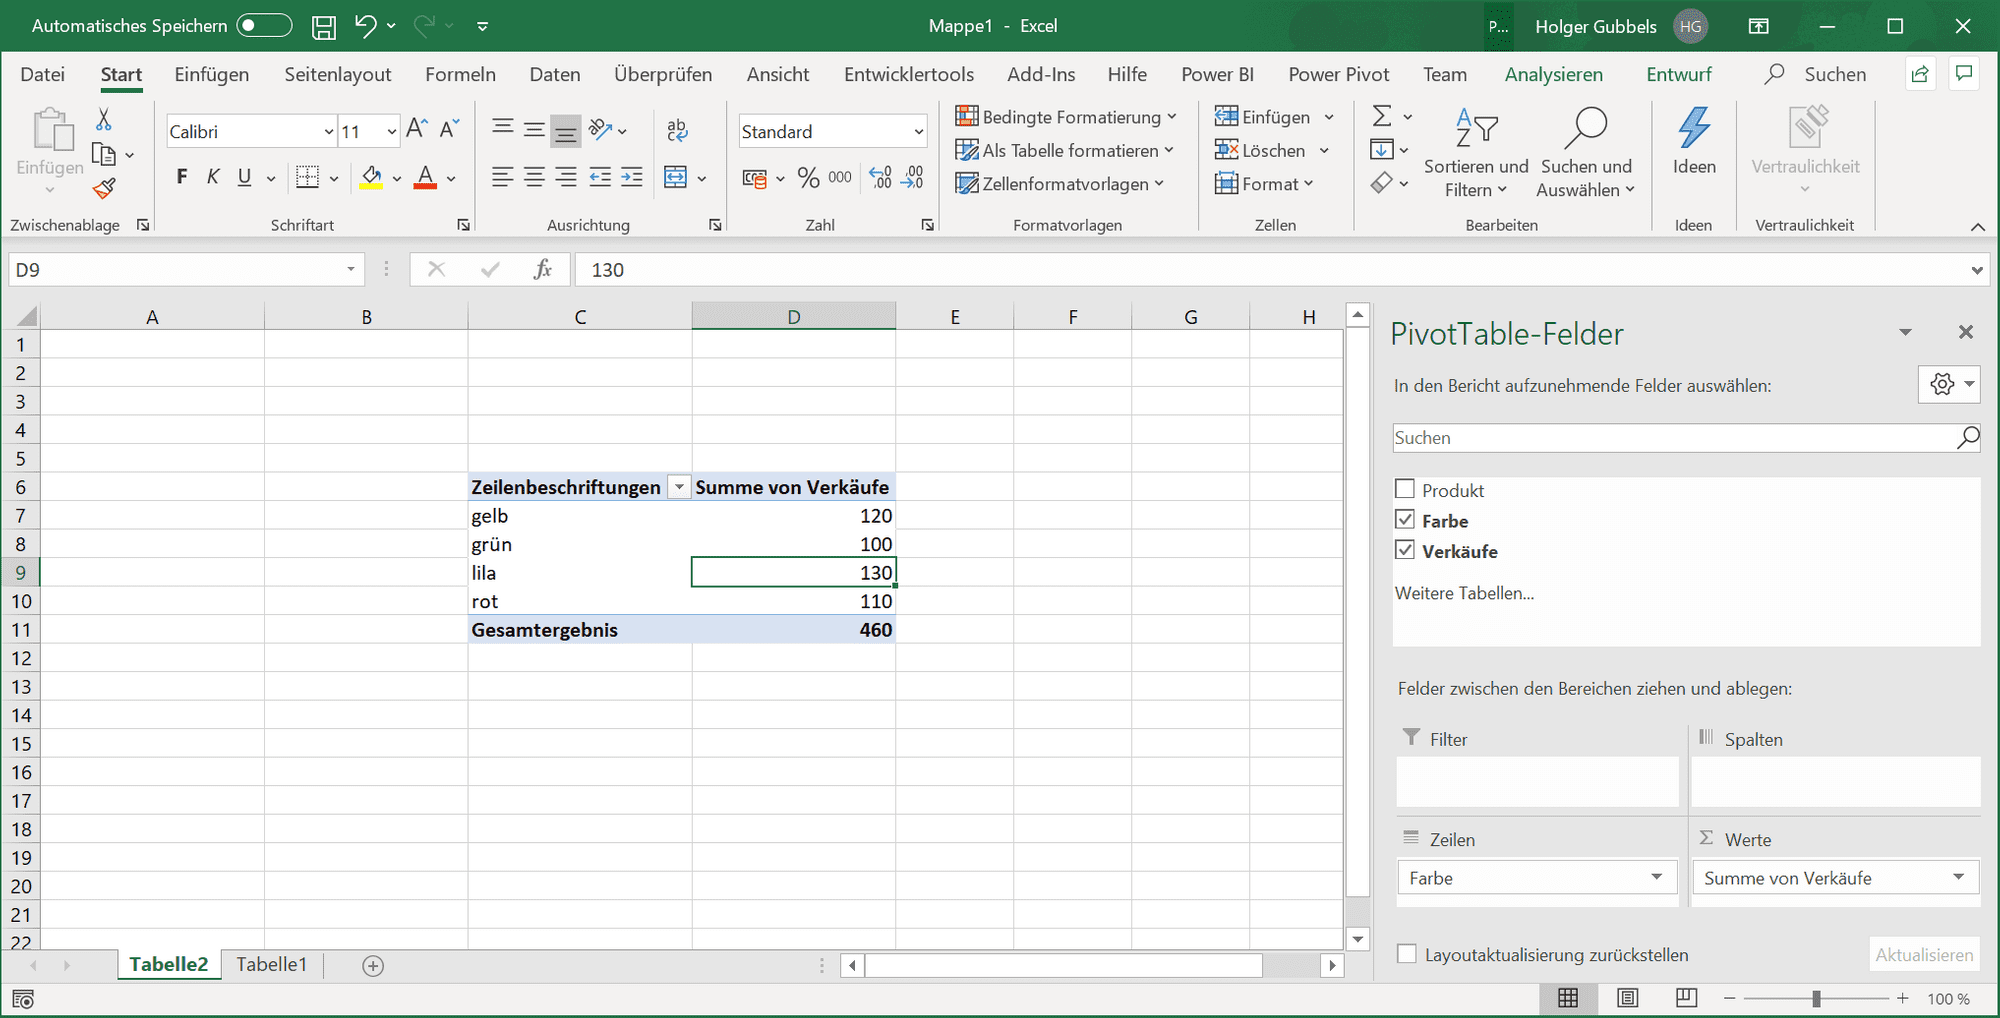Switch to the Einfügen ribbon tab
Screen dimensions: 2000x1018
(x=212, y=74)
